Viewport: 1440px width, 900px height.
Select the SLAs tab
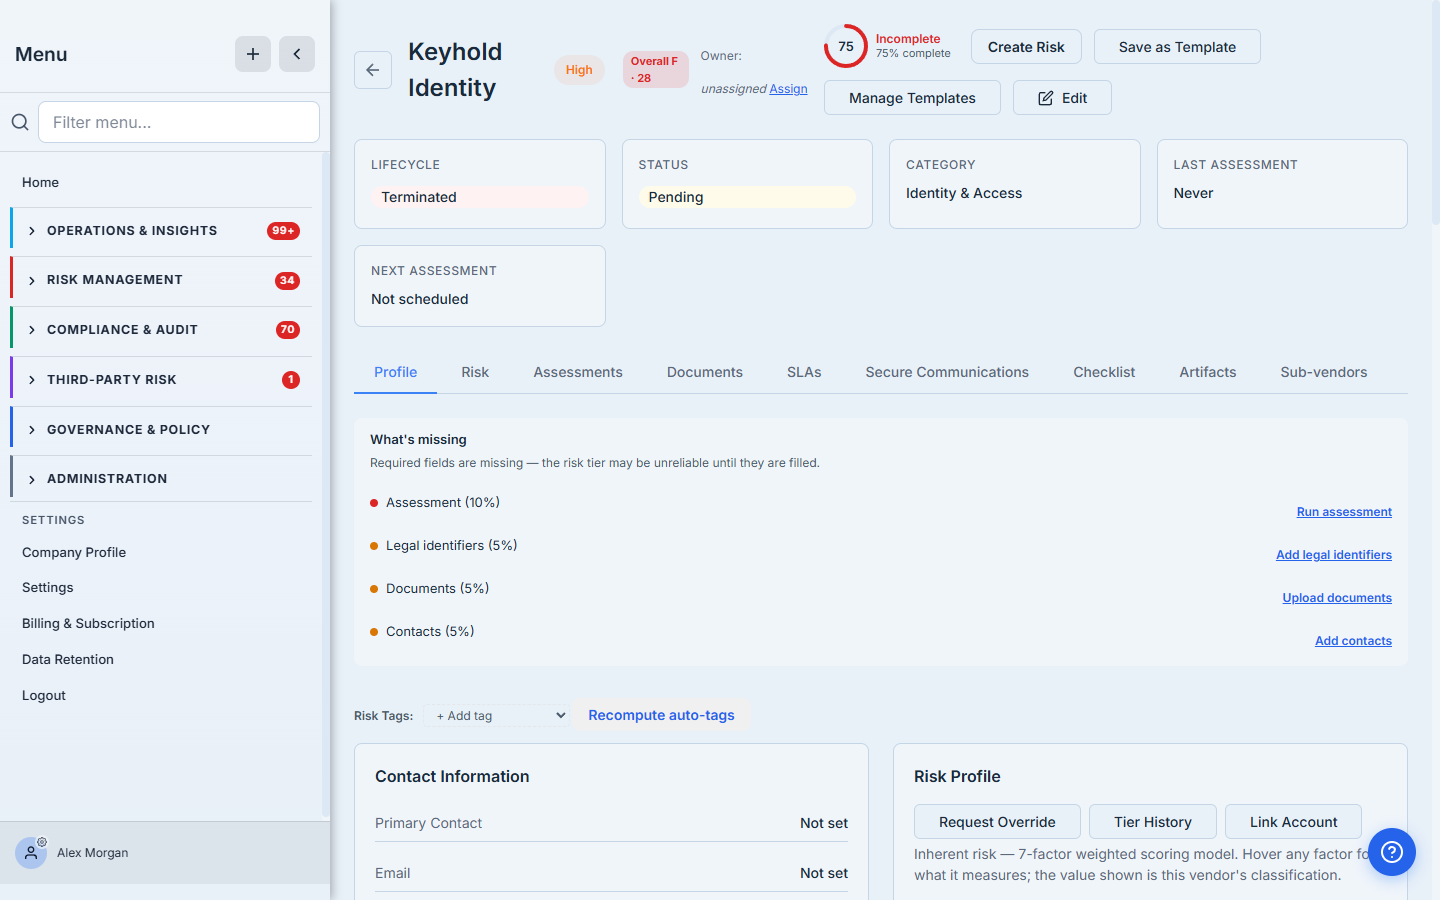coord(804,372)
